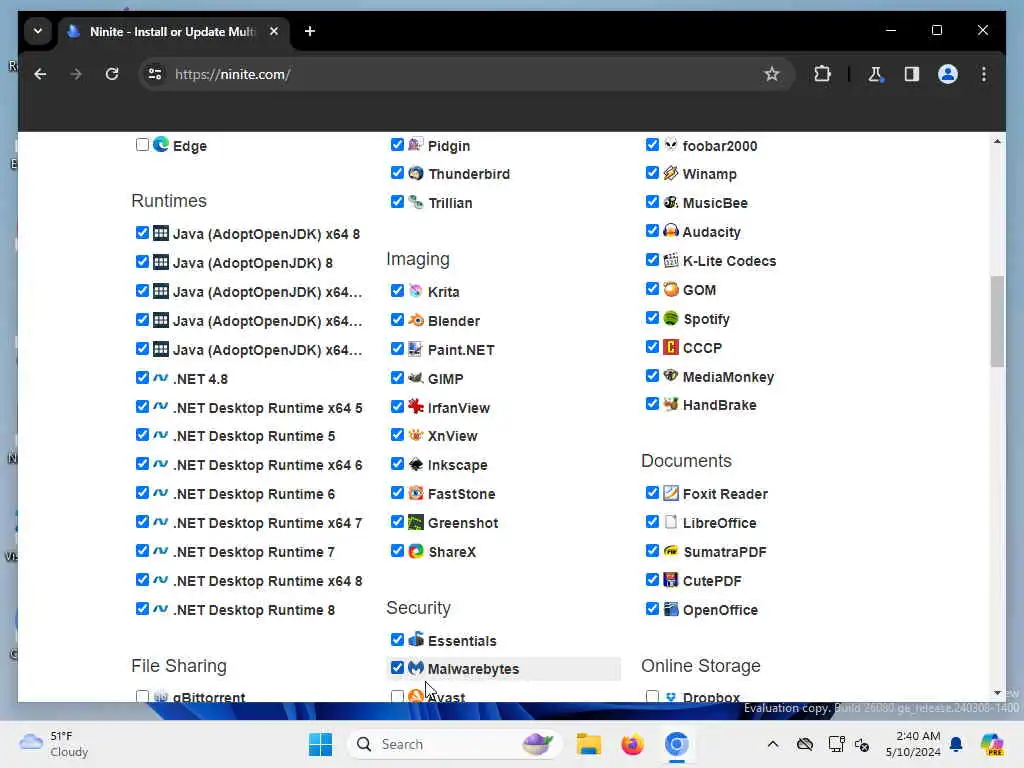Click the Pidgin app icon
Screen dimensions: 1024x768
[x=416, y=144]
